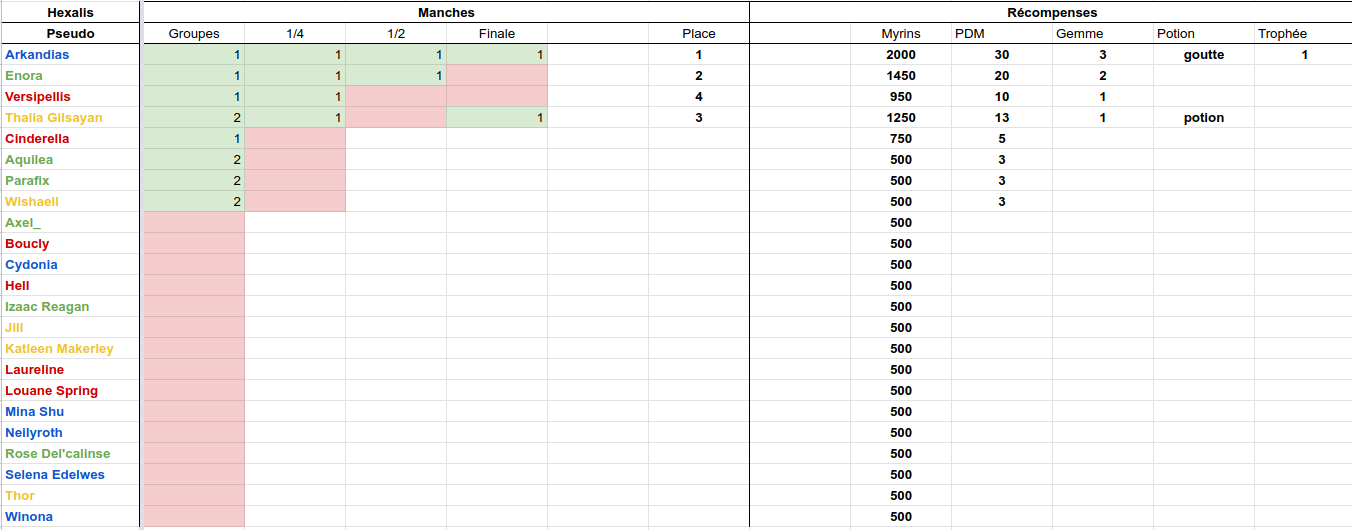The width and height of the screenshot is (1352, 530).
Task: Click the 'potion' cell for Thalia Gilsayan
Action: tap(1203, 118)
